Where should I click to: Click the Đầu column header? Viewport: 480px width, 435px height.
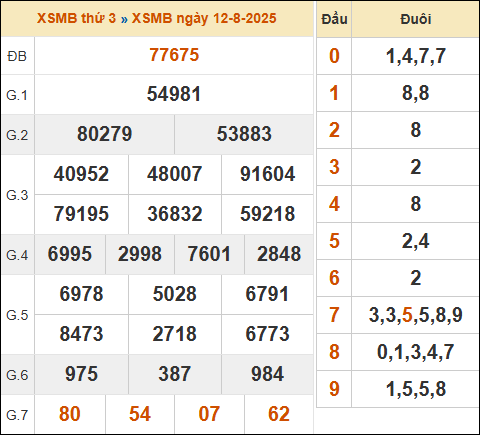coord(334,19)
